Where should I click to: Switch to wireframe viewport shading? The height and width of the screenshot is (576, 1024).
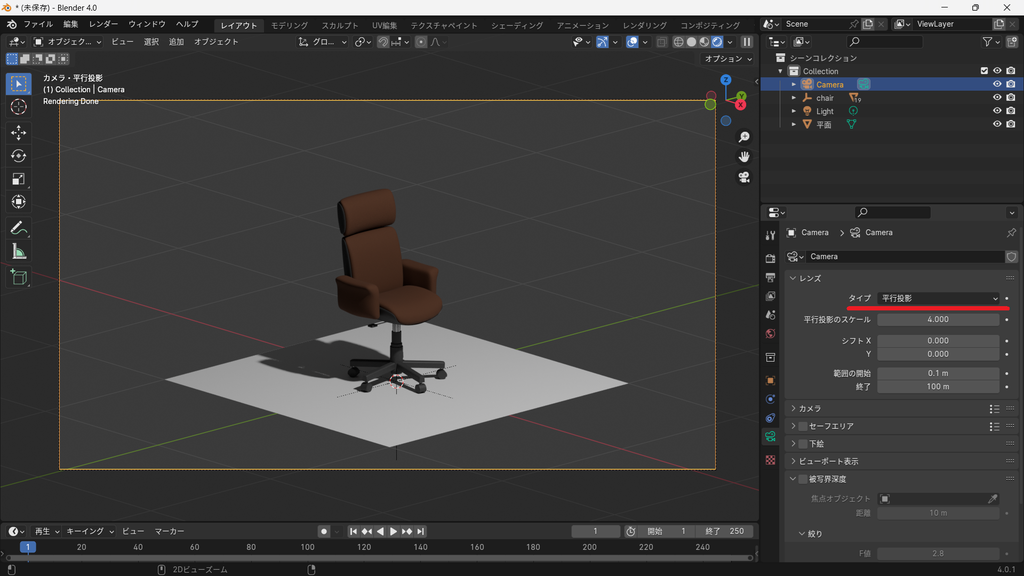[679, 42]
